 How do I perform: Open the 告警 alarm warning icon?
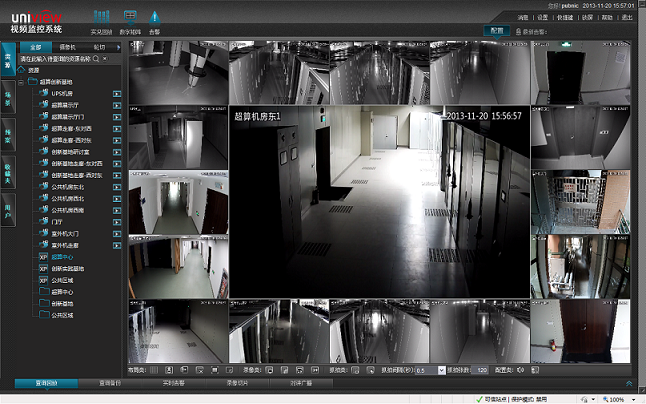click(x=154, y=18)
